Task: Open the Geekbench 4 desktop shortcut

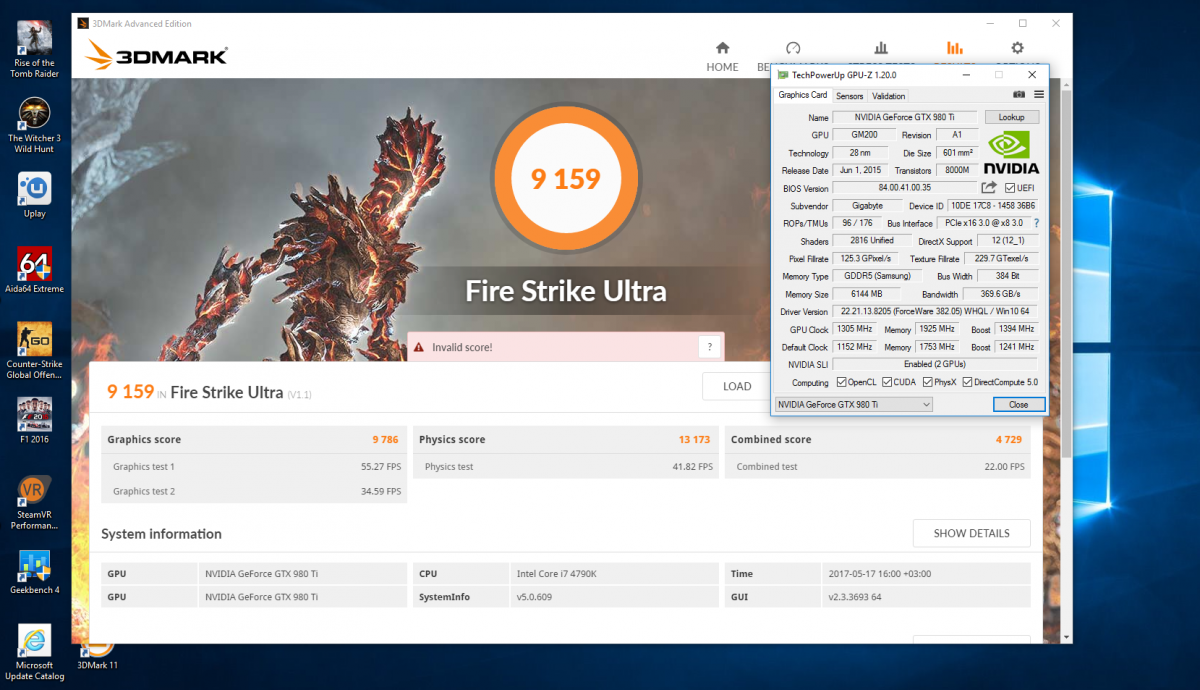Action: pos(34,572)
